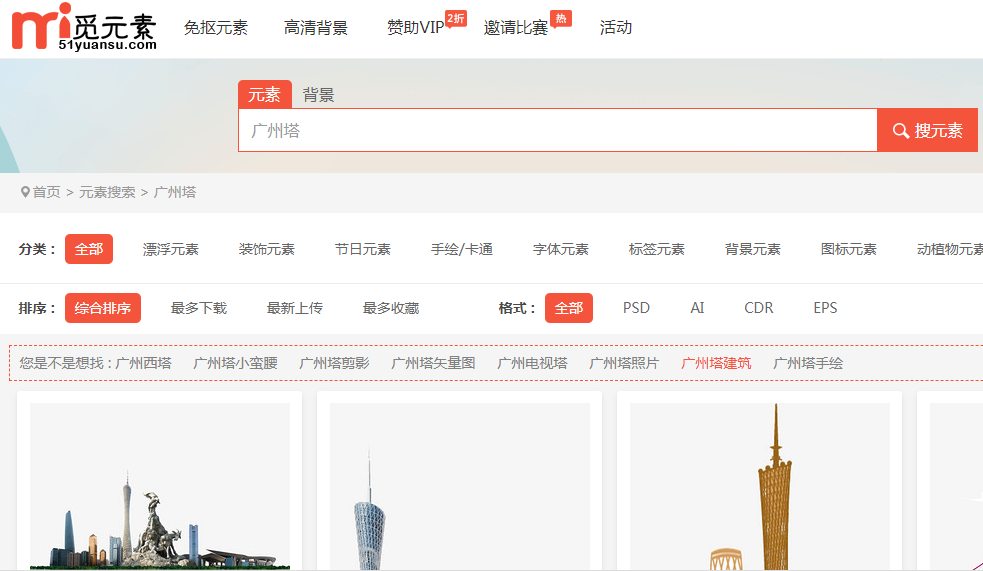The width and height of the screenshot is (983, 571).
Task: Open the 高清背景 menu
Action: click(315, 28)
